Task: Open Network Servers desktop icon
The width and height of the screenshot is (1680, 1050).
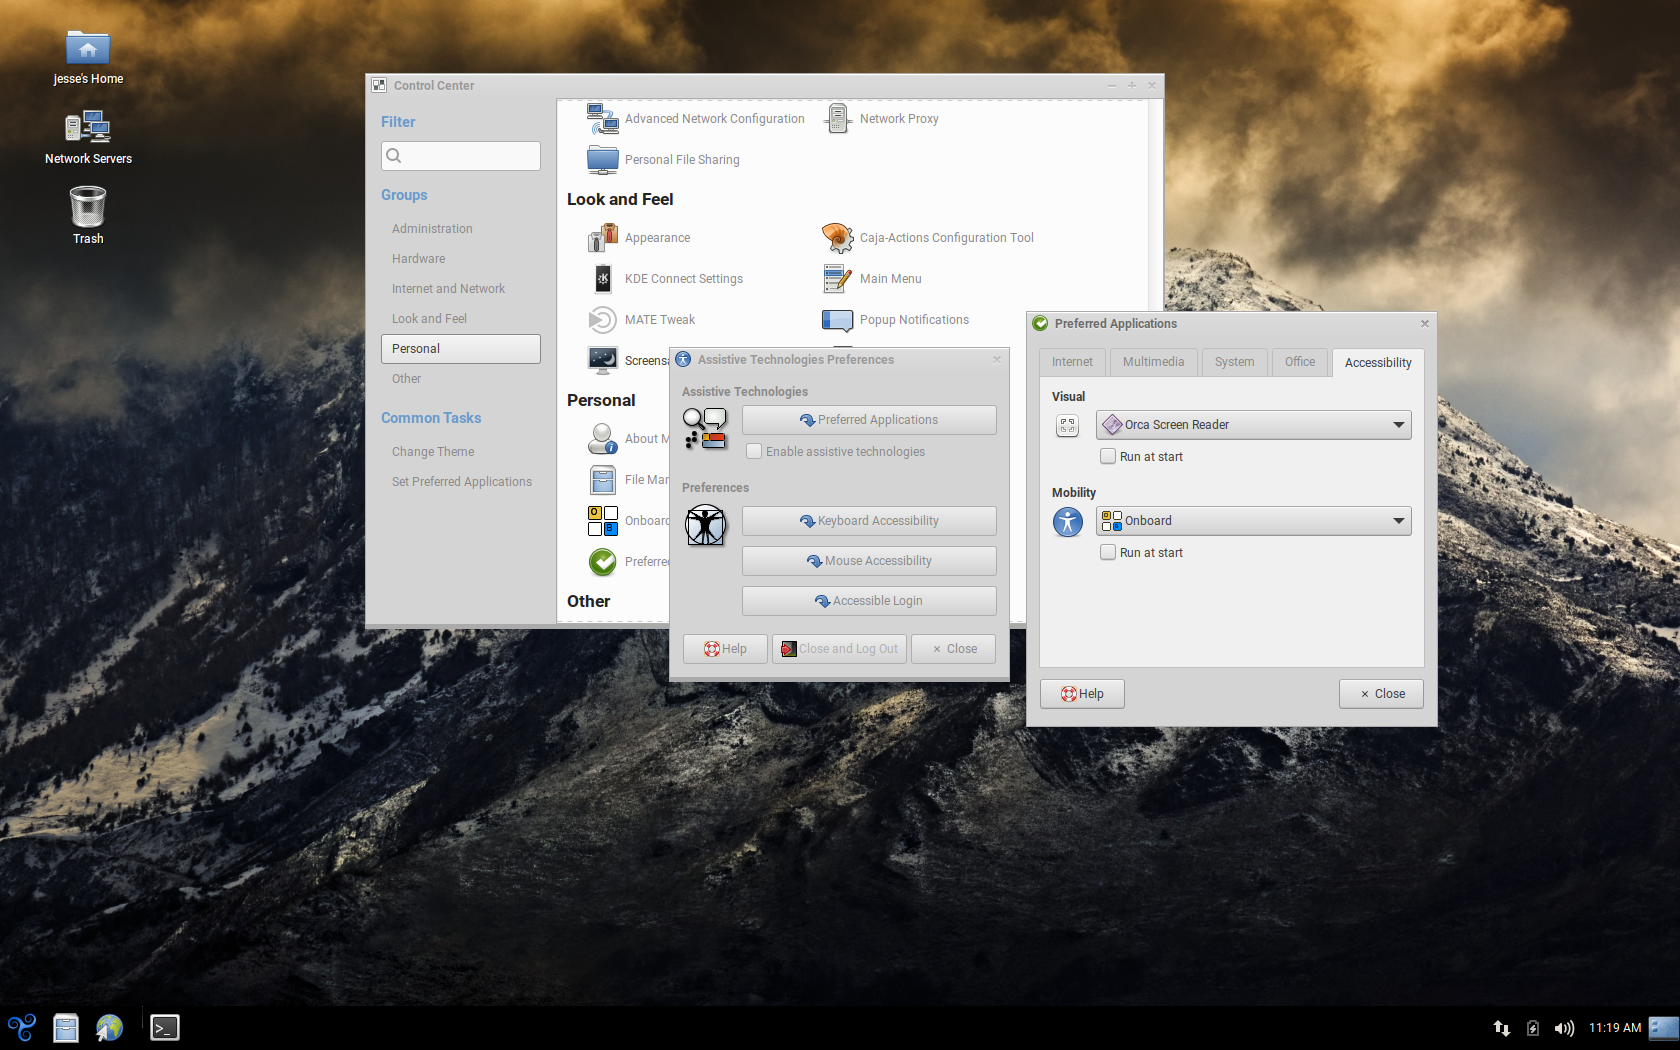Action: coord(88,128)
